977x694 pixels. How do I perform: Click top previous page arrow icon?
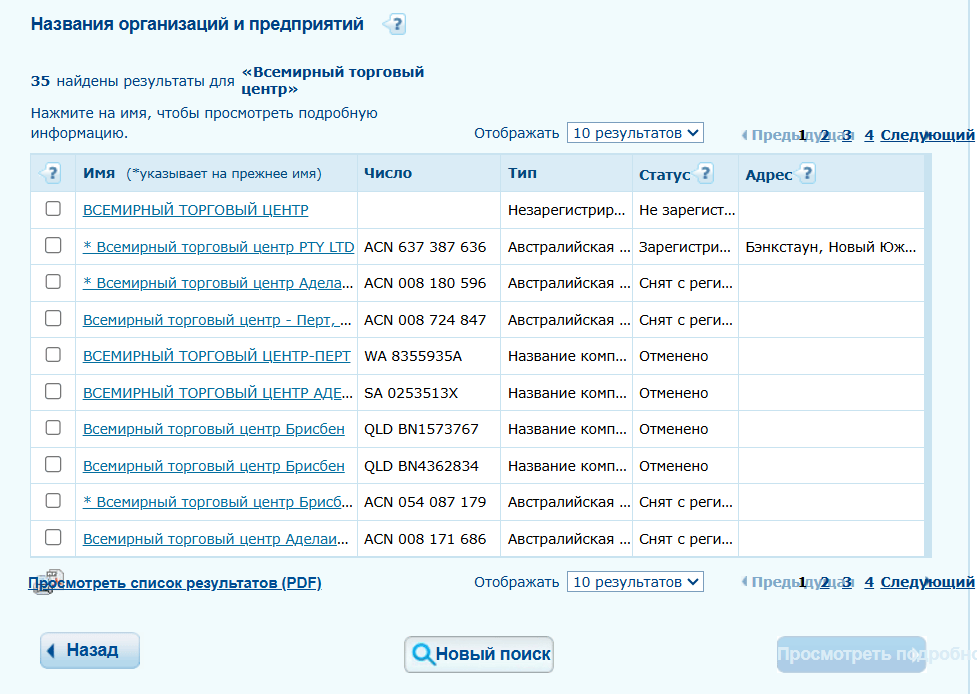point(744,135)
